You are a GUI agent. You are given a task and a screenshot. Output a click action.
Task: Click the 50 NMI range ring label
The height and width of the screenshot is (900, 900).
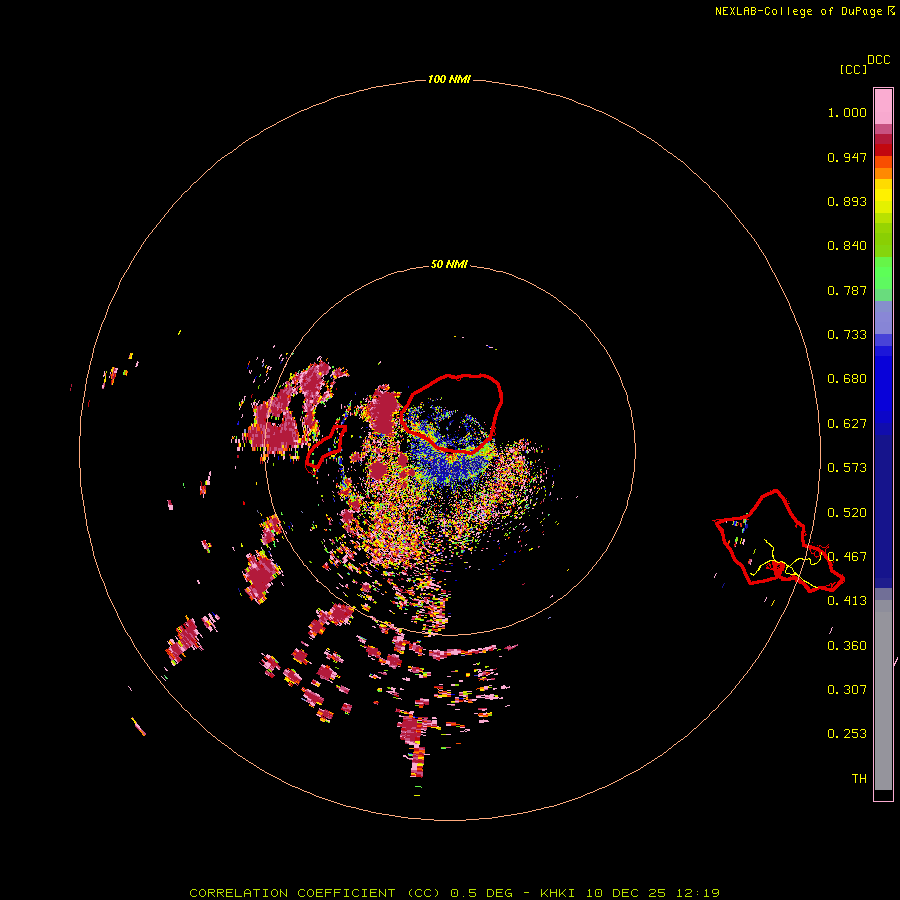[x=449, y=265]
